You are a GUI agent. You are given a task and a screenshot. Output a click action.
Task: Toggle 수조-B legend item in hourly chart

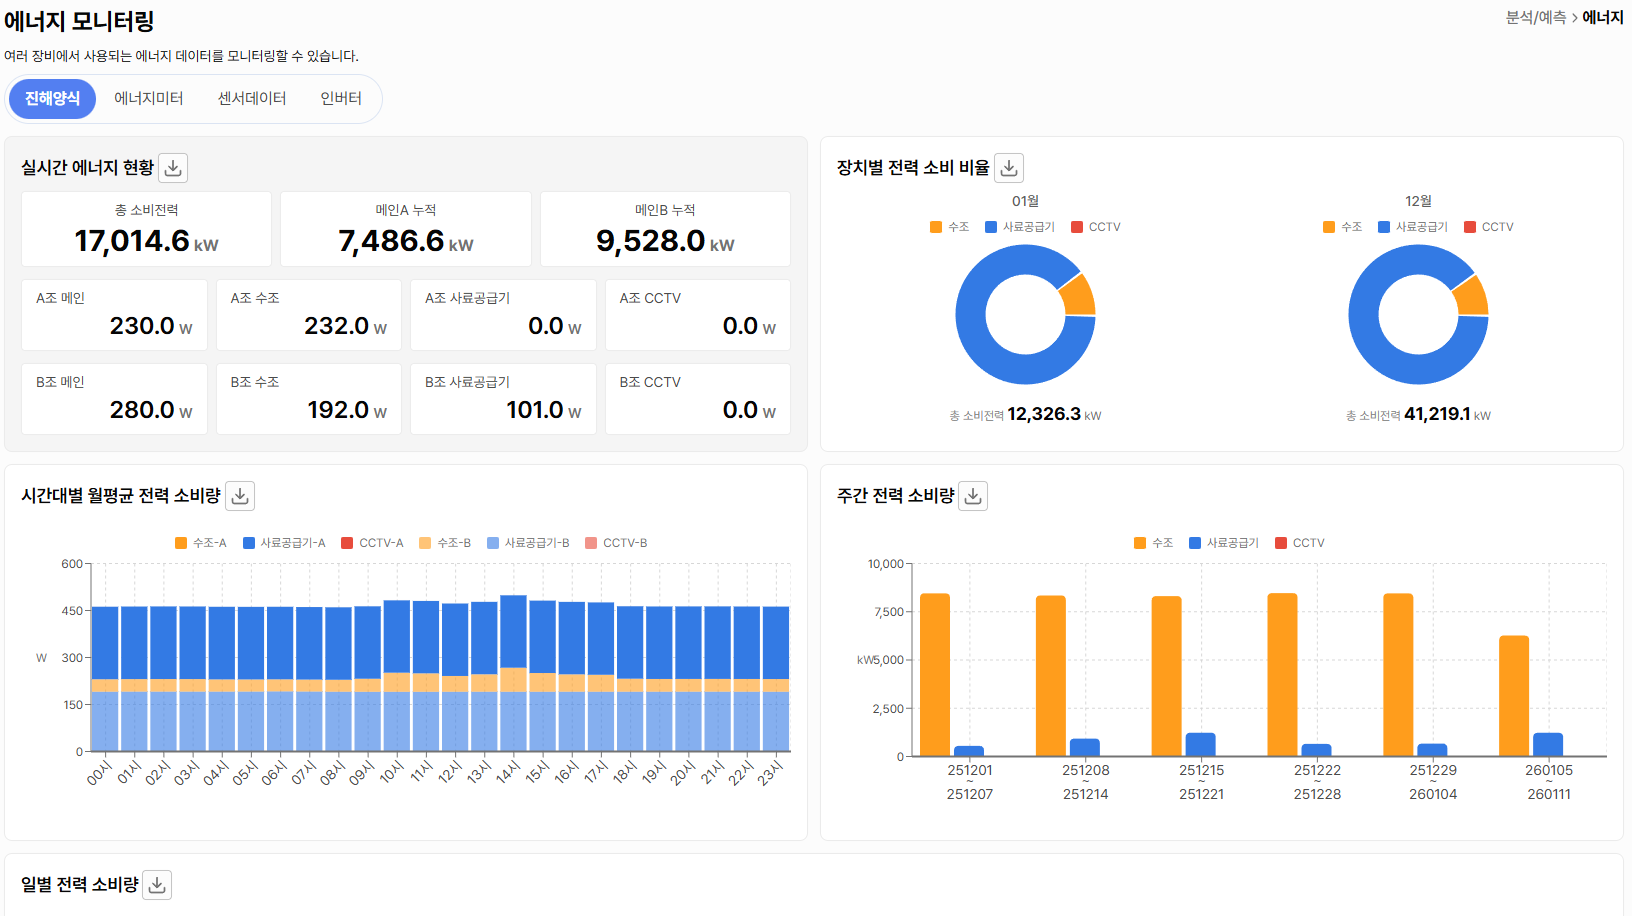tap(445, 543)
